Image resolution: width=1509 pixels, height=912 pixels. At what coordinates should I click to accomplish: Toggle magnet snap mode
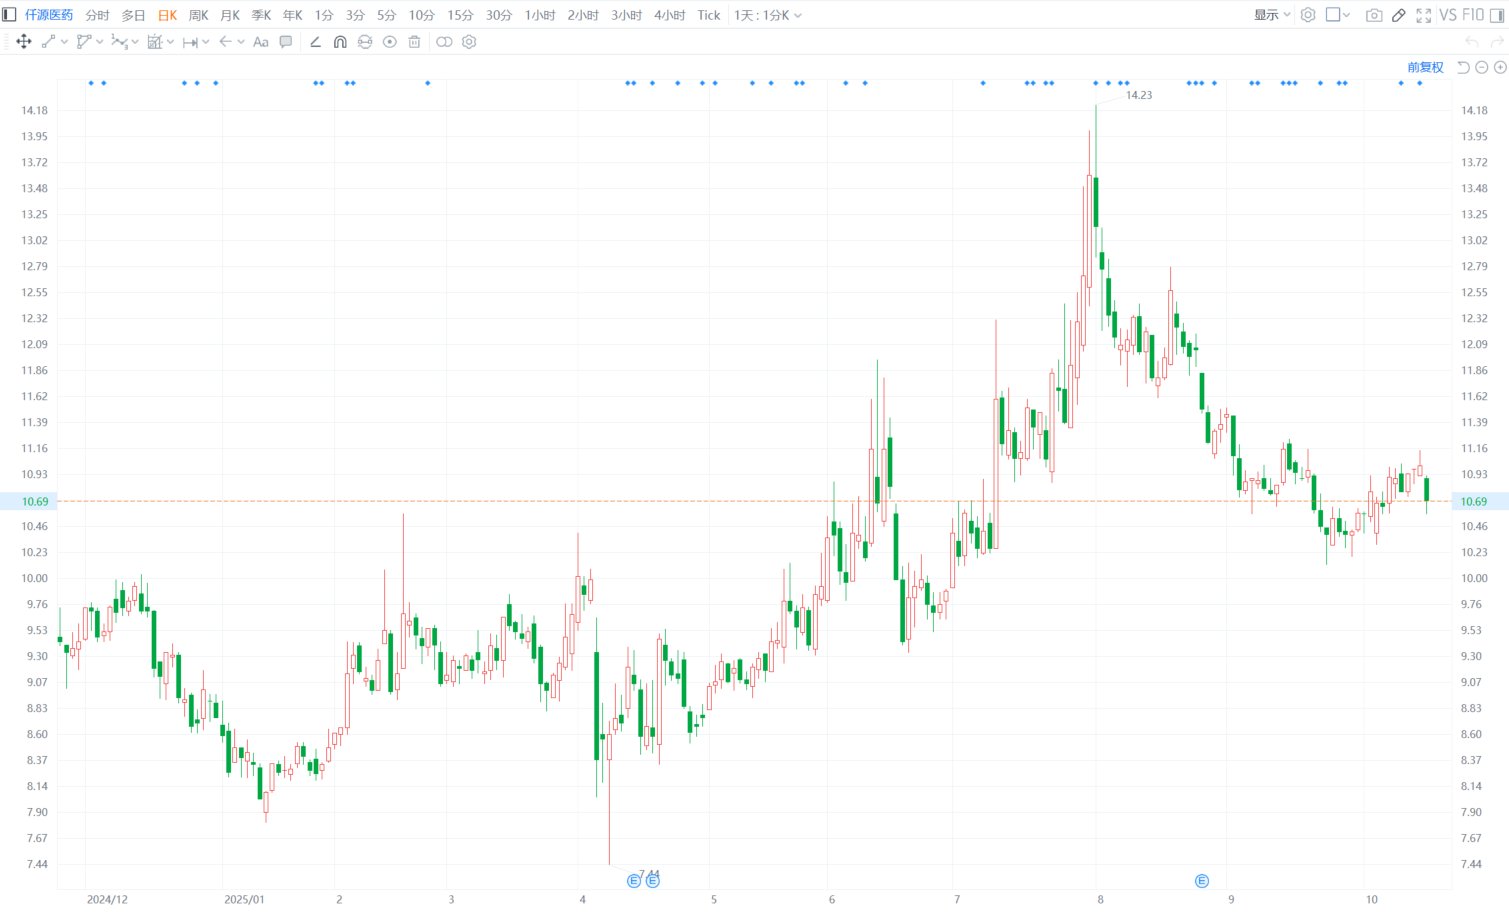click(x=340, y=42)
